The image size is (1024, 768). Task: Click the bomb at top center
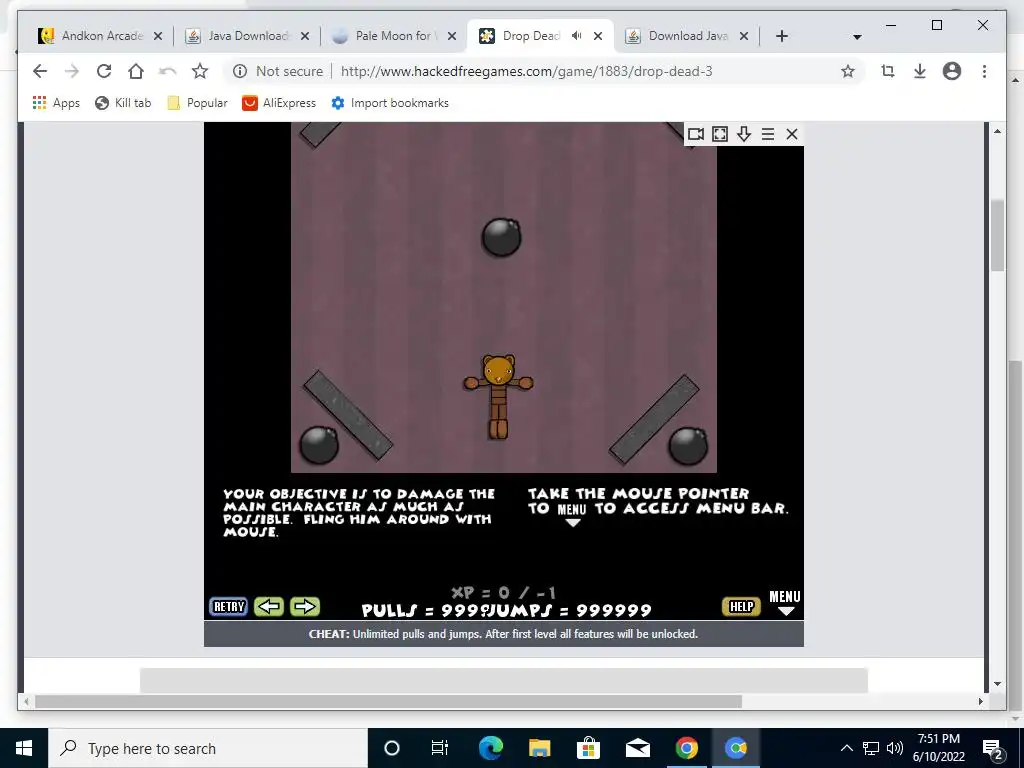click(501, 237)
